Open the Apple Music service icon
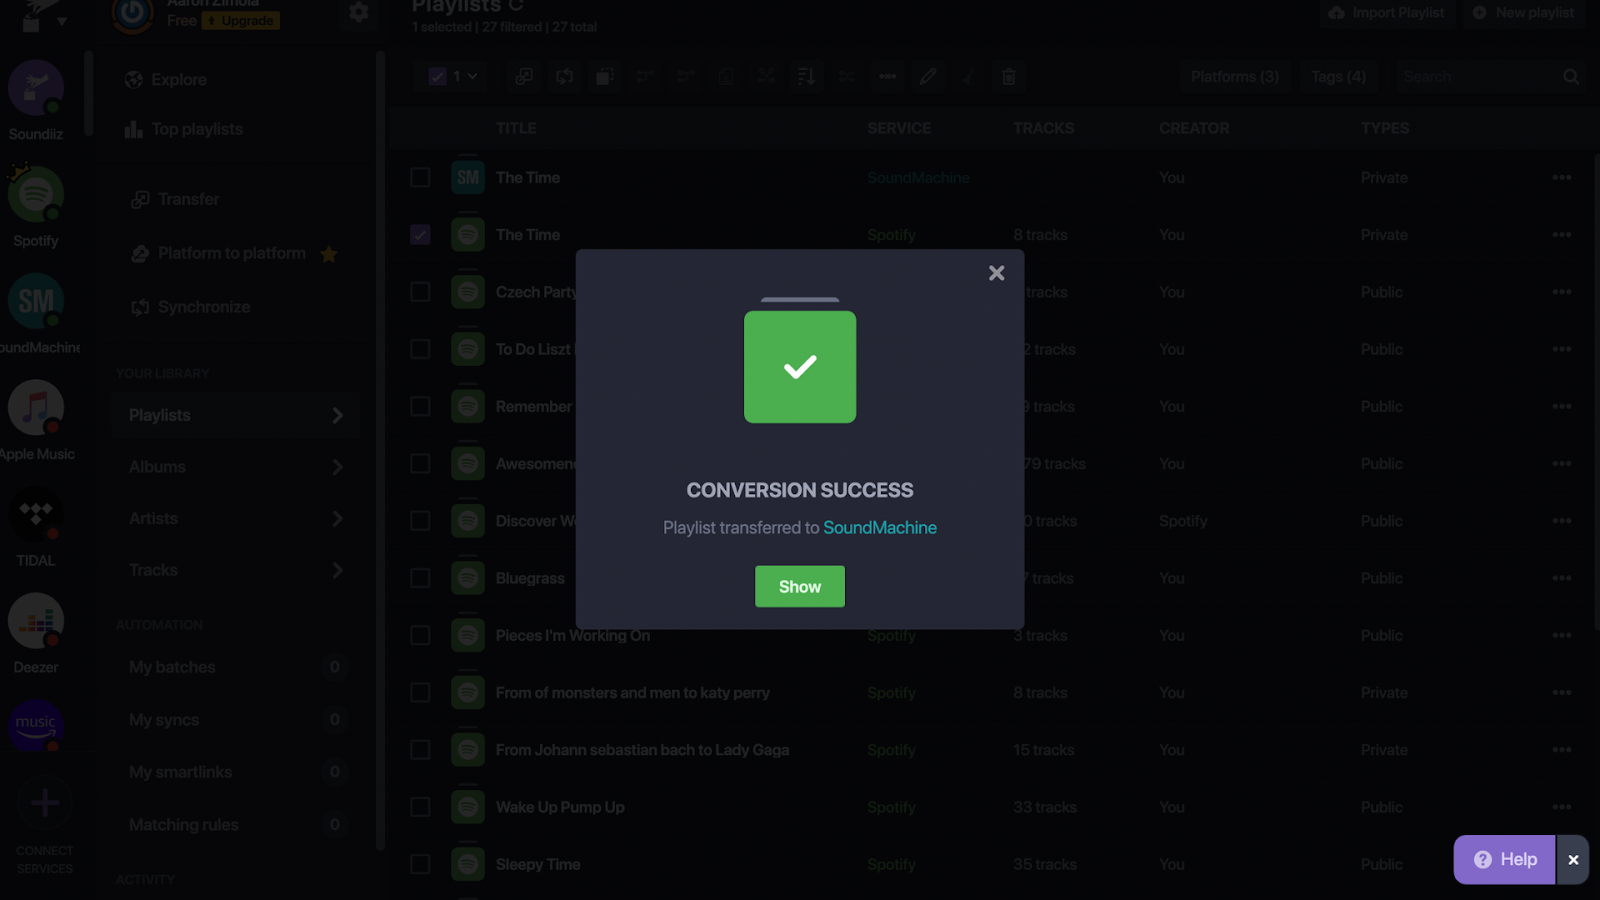The image size is (1600, 900). click(x=36, y=408)
